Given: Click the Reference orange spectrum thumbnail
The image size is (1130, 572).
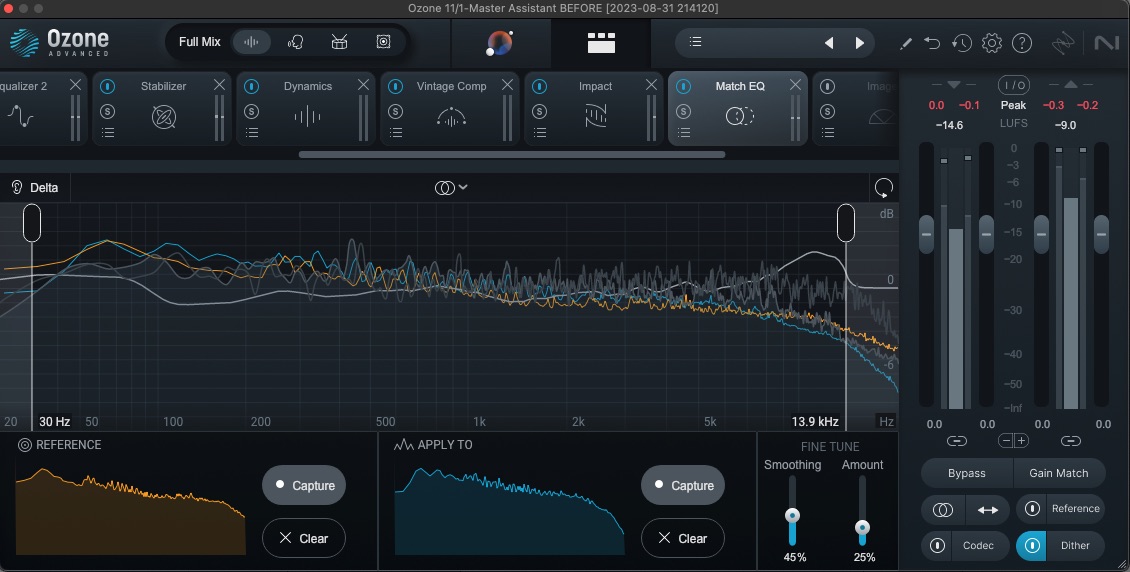Looking at the screenshot, I should click(130, 511).
